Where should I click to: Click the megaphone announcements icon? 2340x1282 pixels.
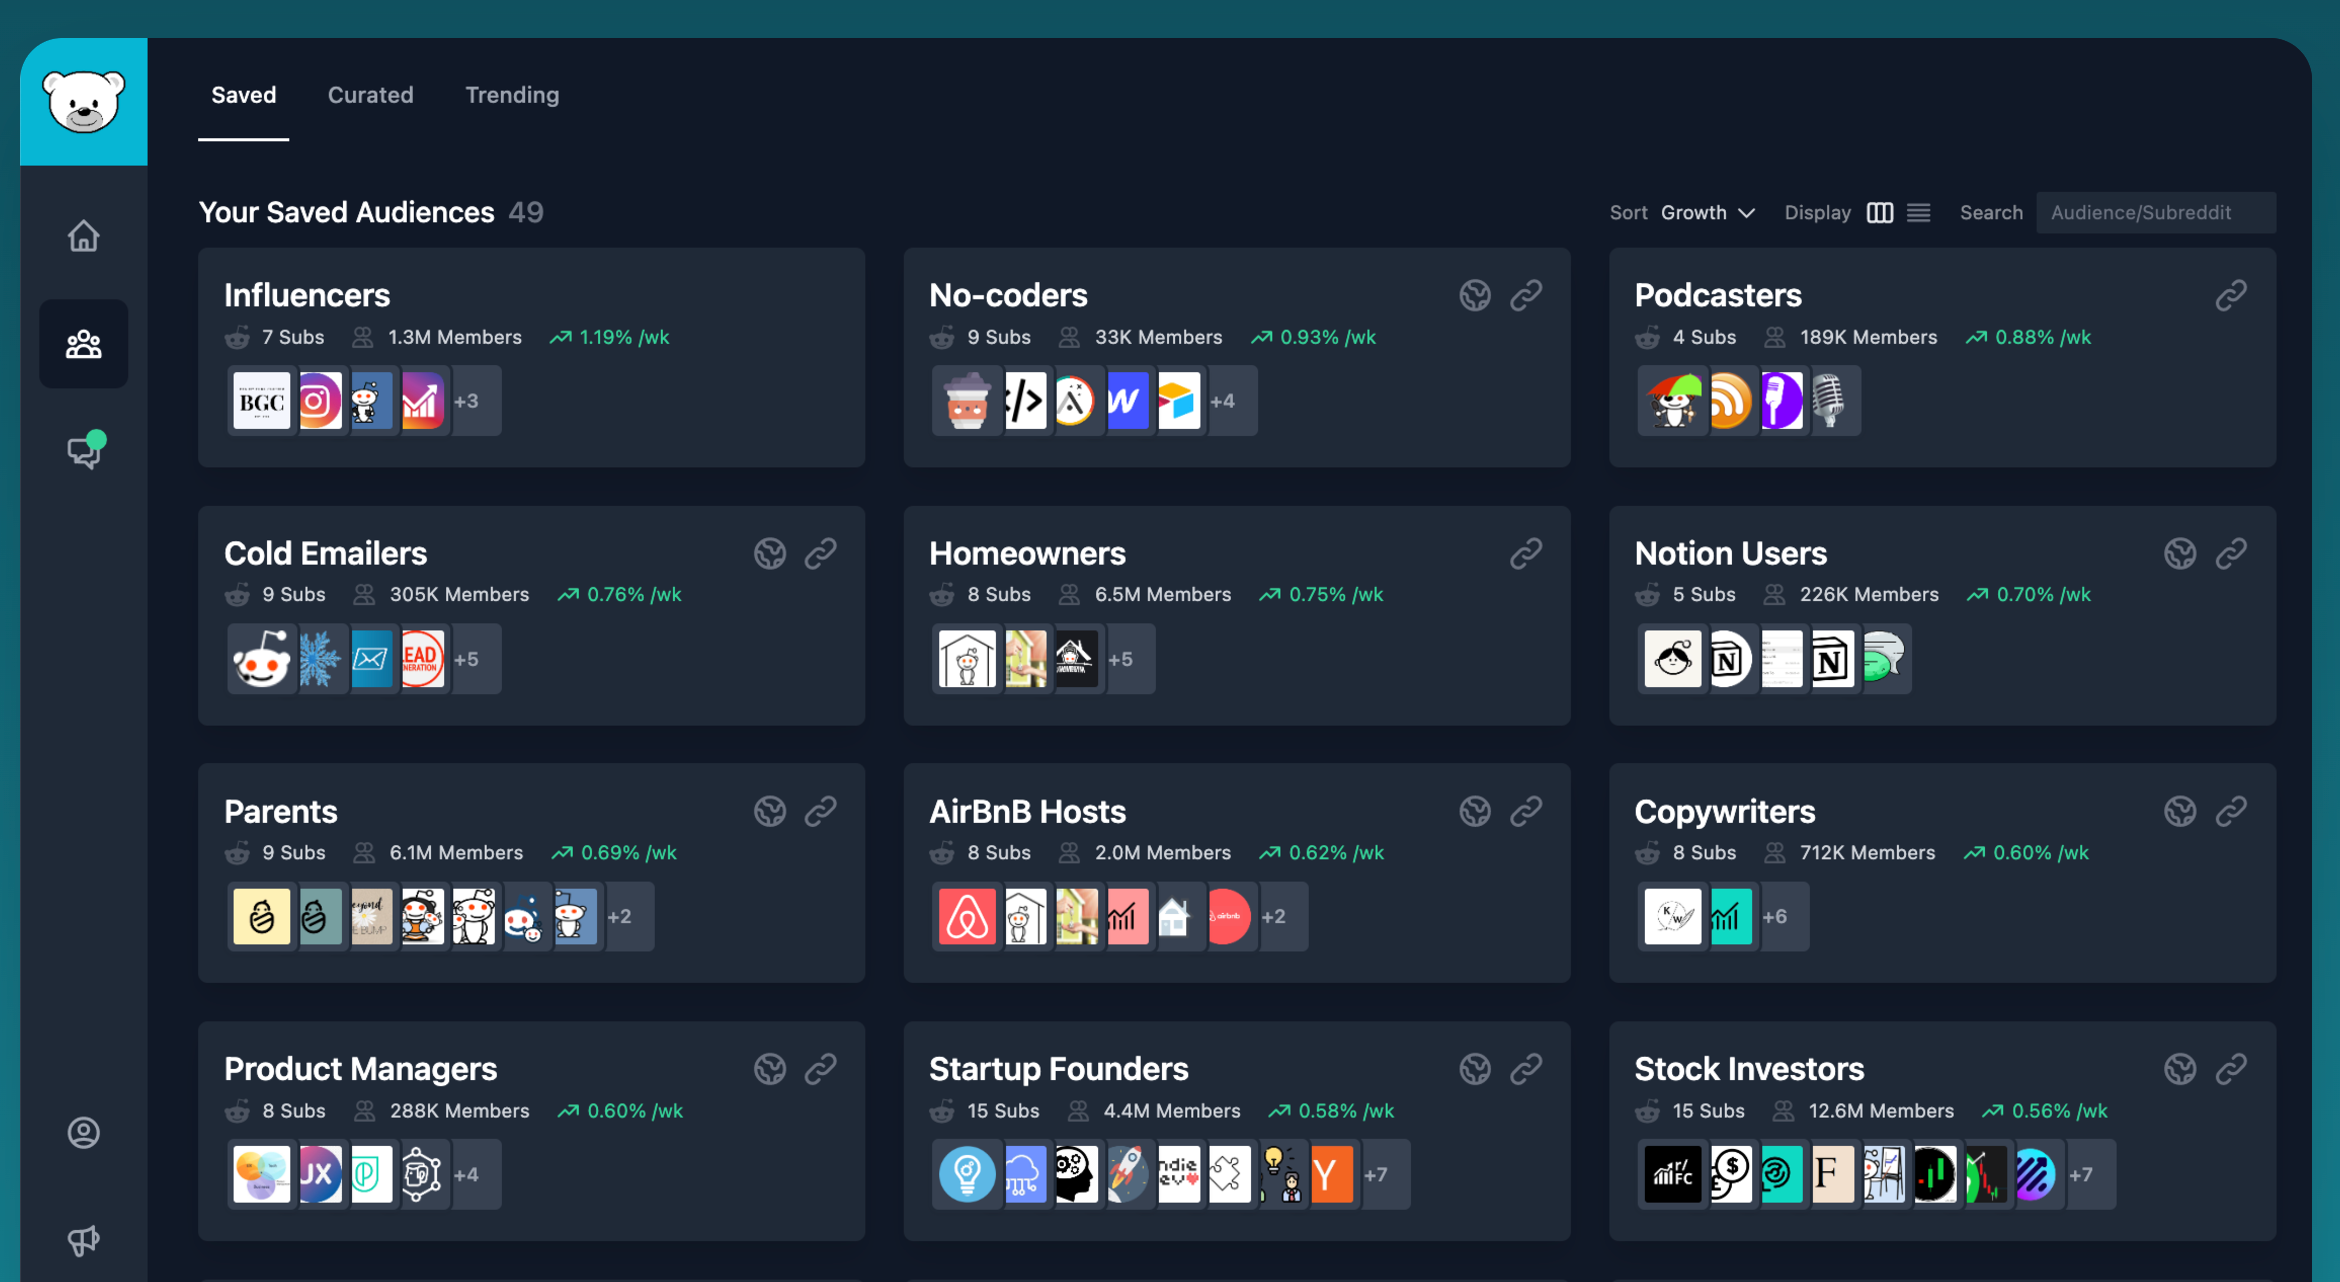(83, 1240)
